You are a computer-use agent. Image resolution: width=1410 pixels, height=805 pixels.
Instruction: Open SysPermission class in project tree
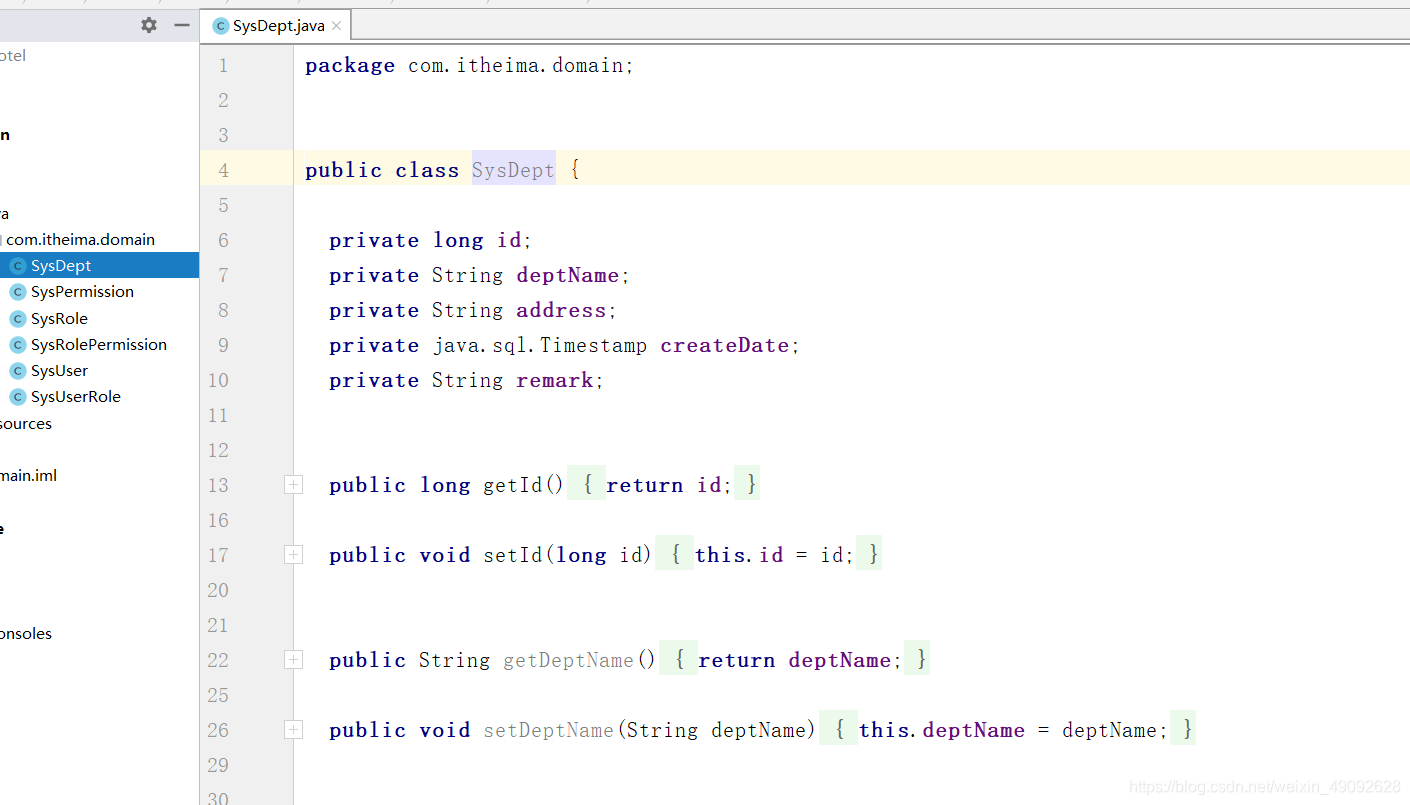82,292
